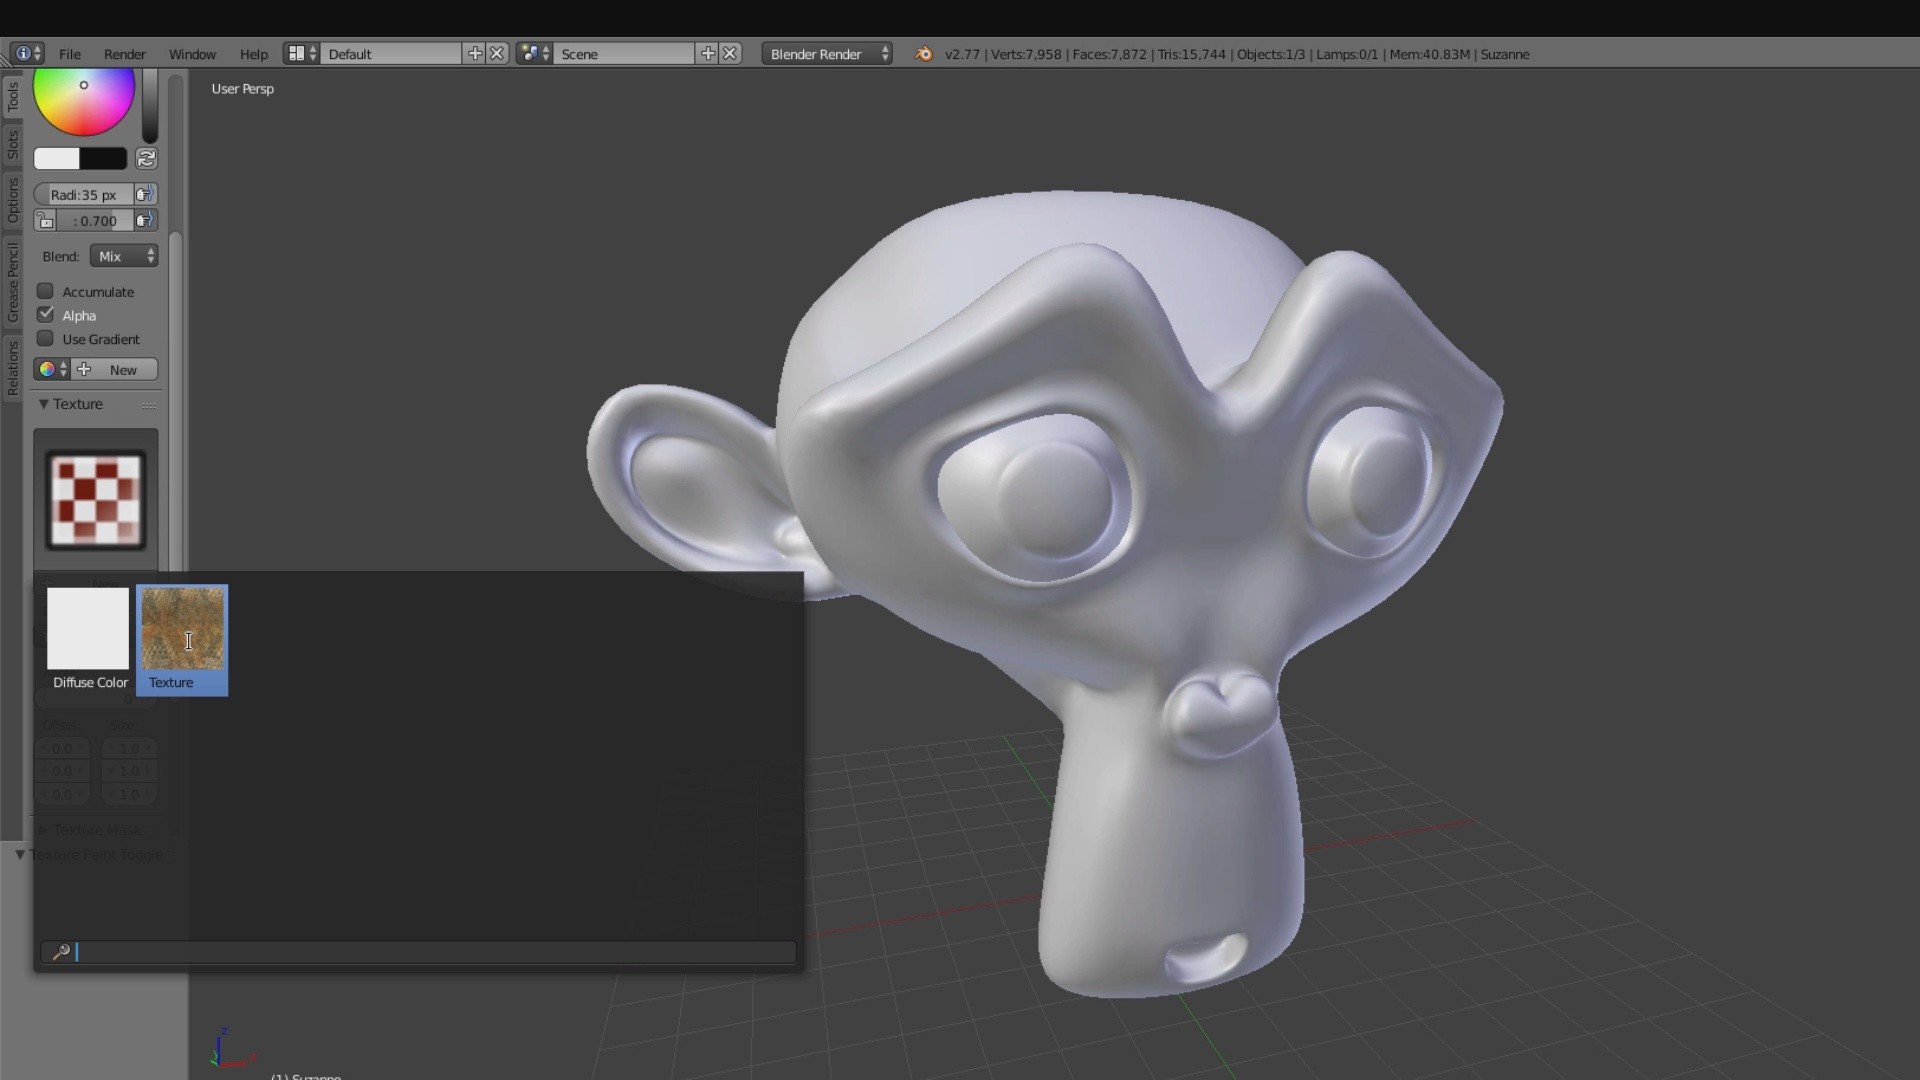Image resolution: width=1920 pixels, height=1080 pixels.
Task: Add a new screen layout with plus
Action: (x=475, y=54)
